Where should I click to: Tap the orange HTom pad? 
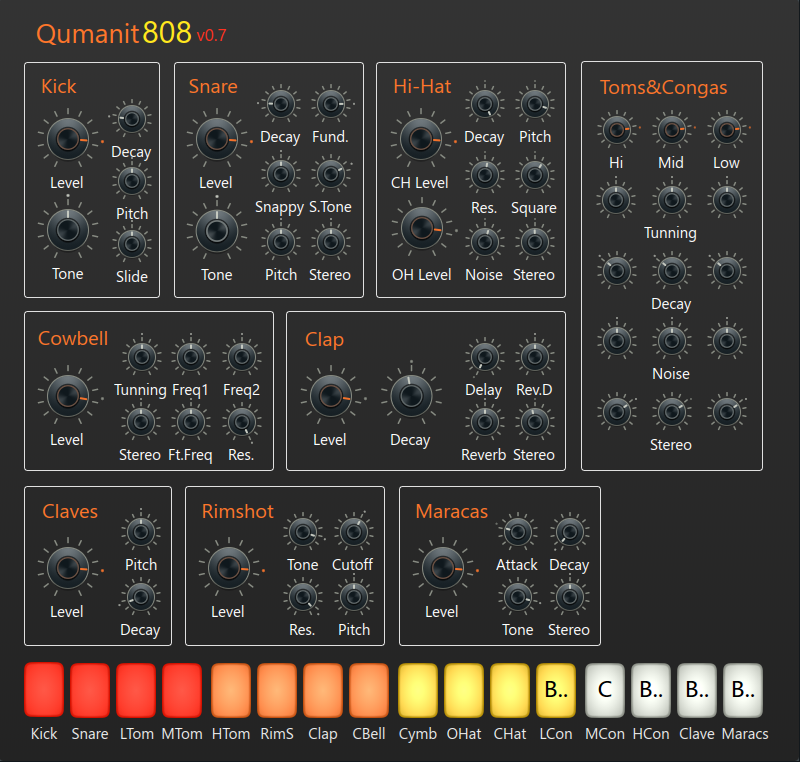(231, 690)
